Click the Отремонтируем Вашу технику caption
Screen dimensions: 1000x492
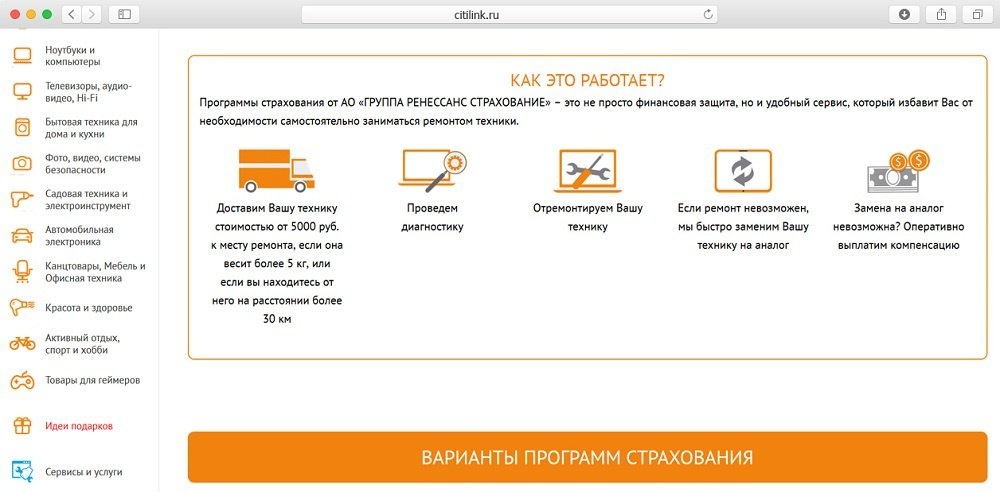point(587,218)
